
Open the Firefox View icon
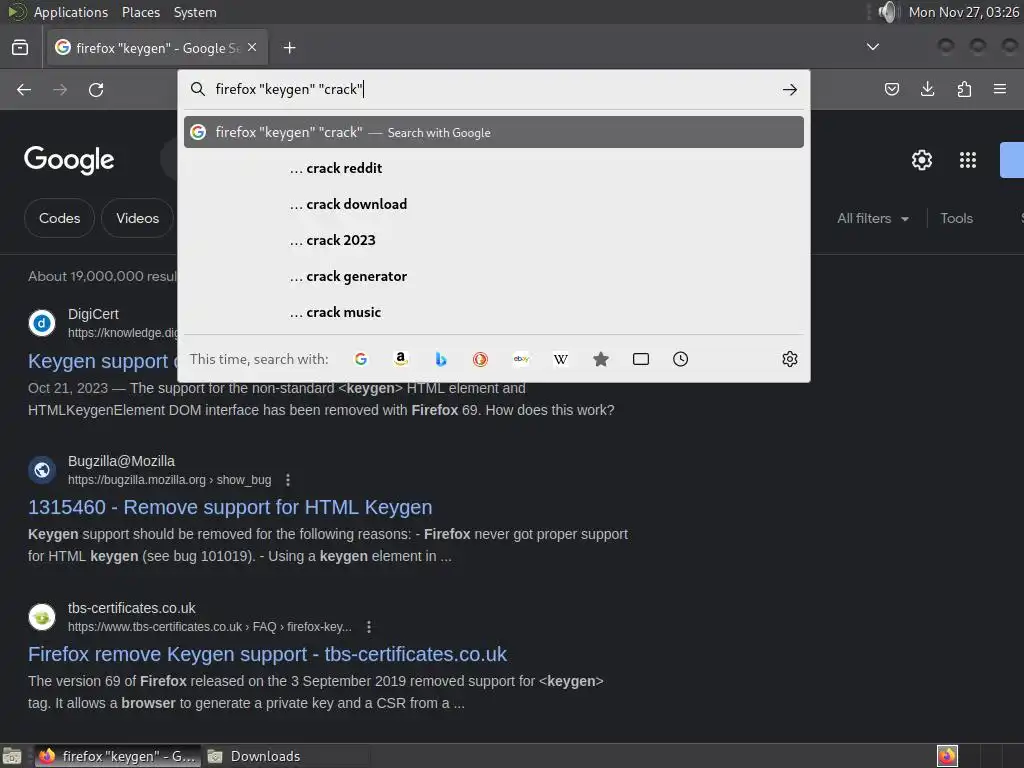point(20,48)
